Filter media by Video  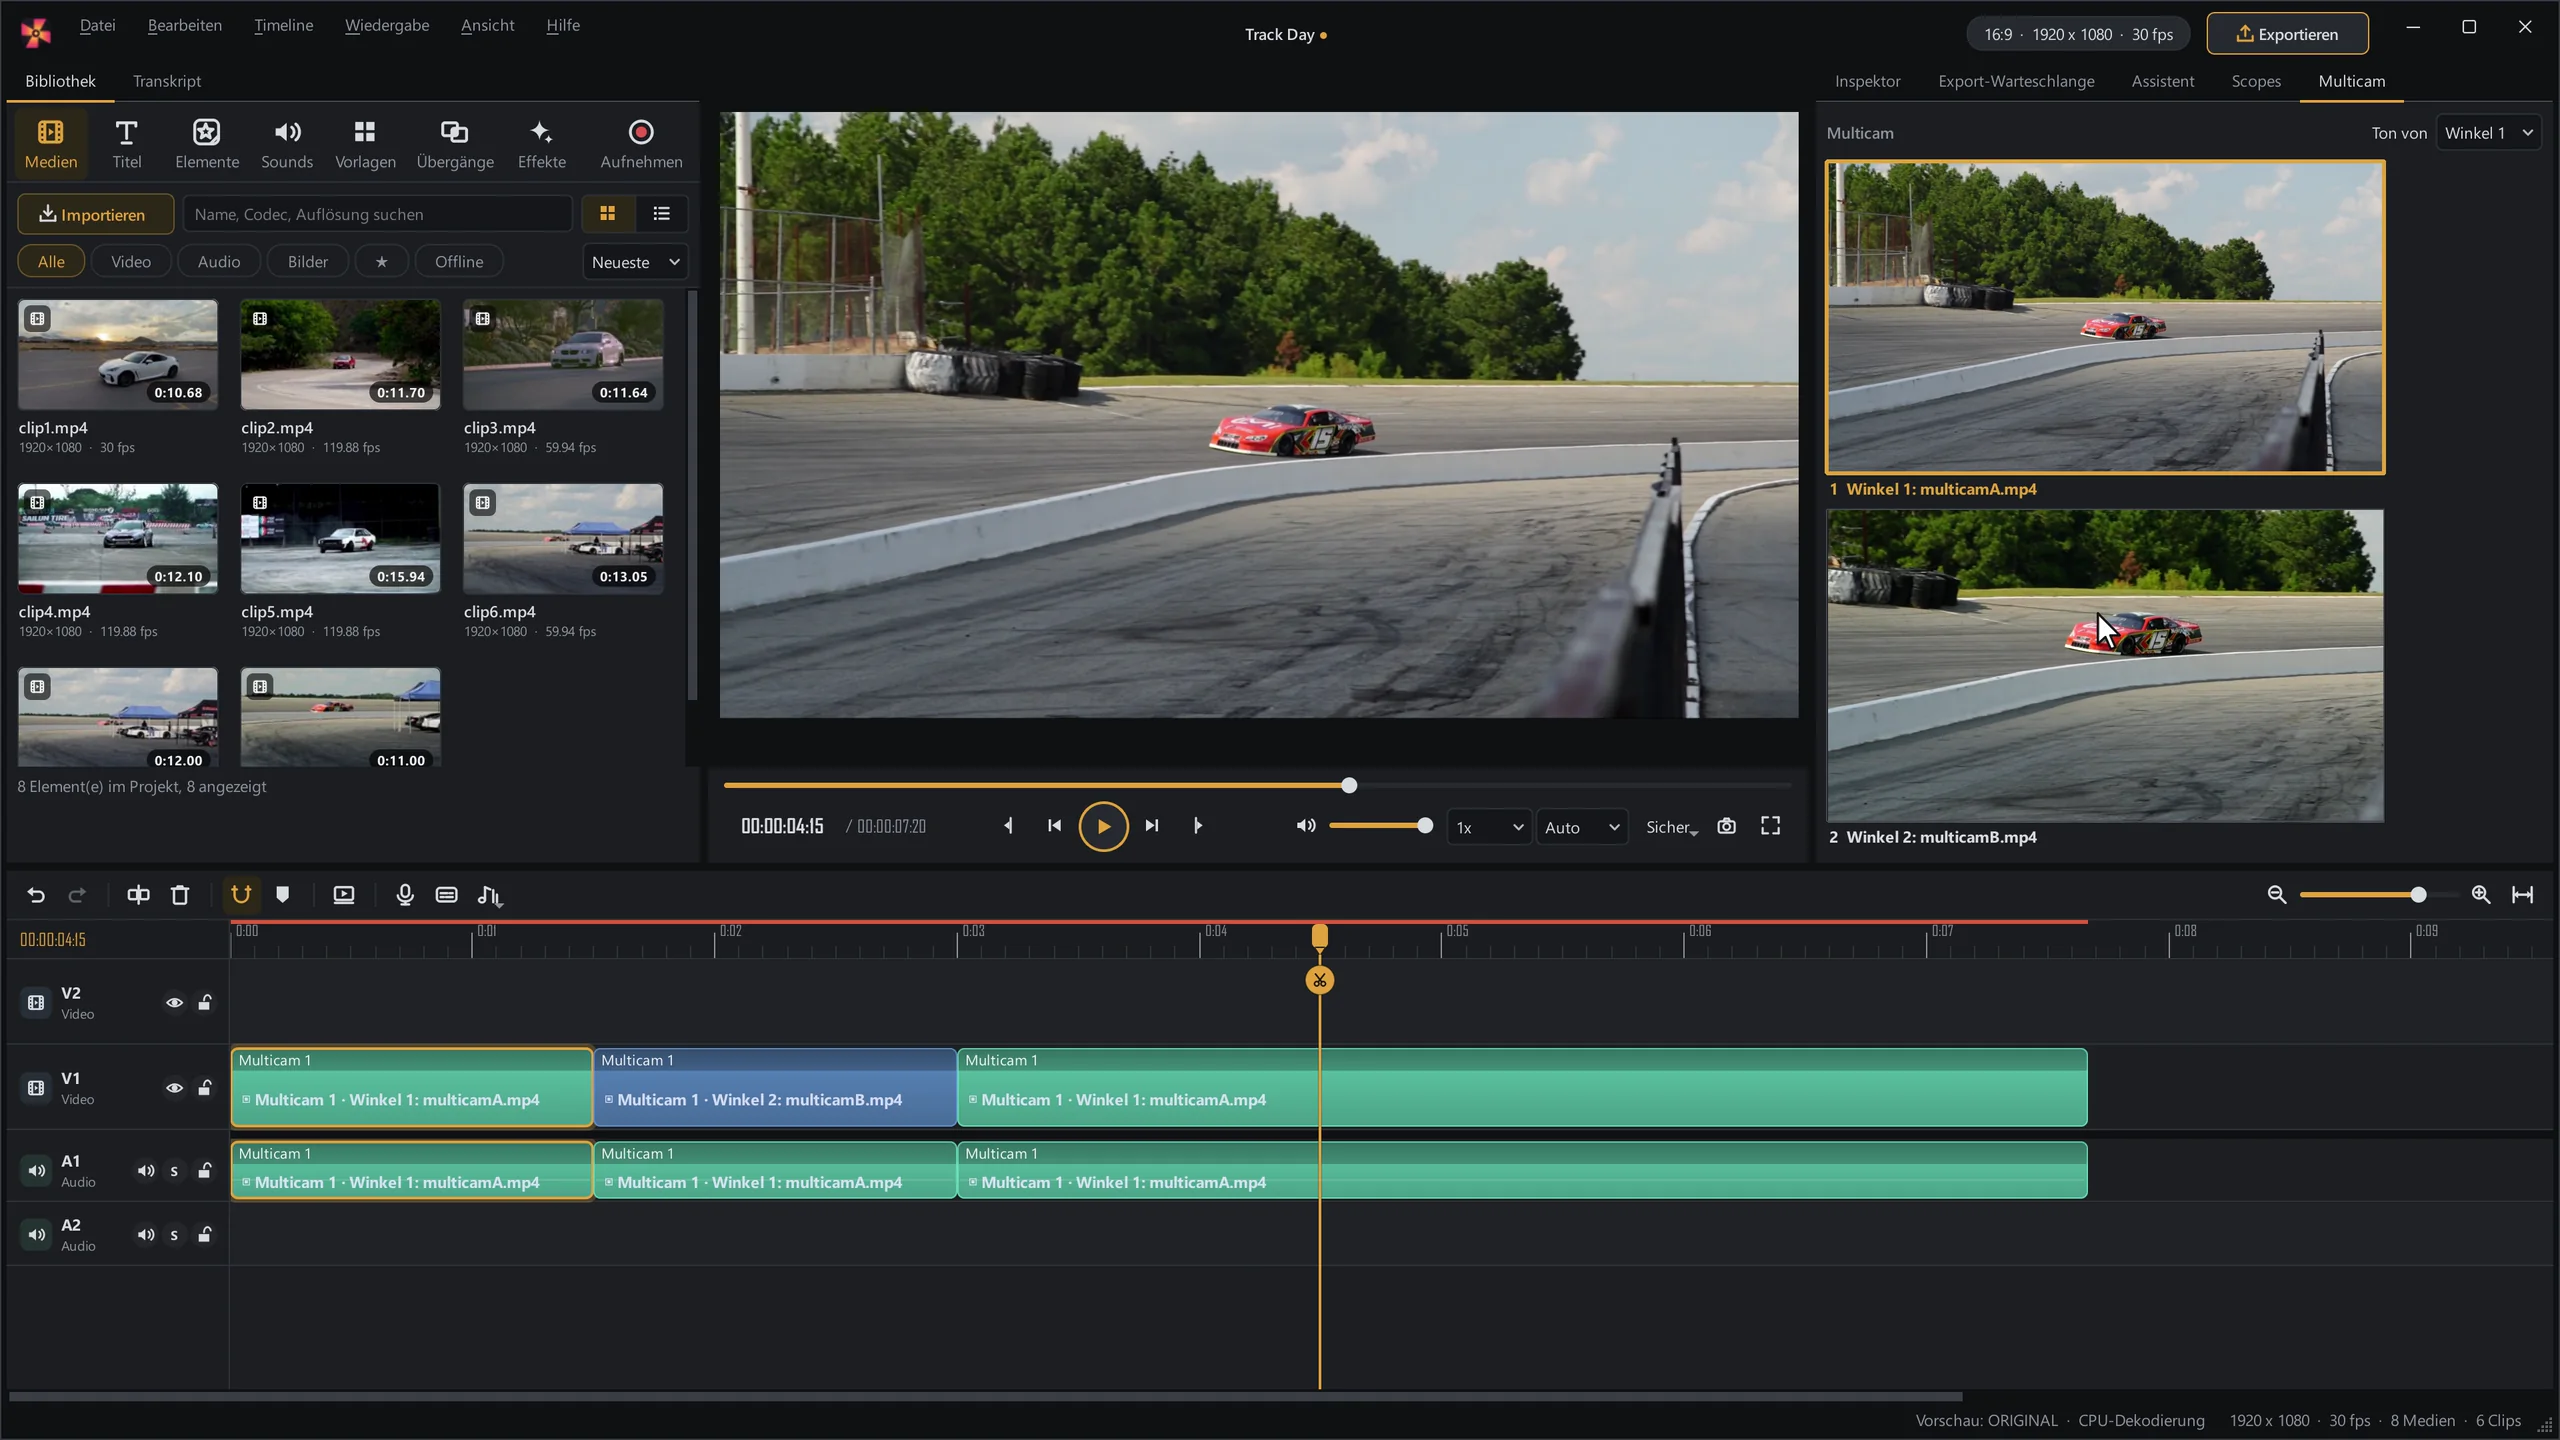tap(131, 262)
